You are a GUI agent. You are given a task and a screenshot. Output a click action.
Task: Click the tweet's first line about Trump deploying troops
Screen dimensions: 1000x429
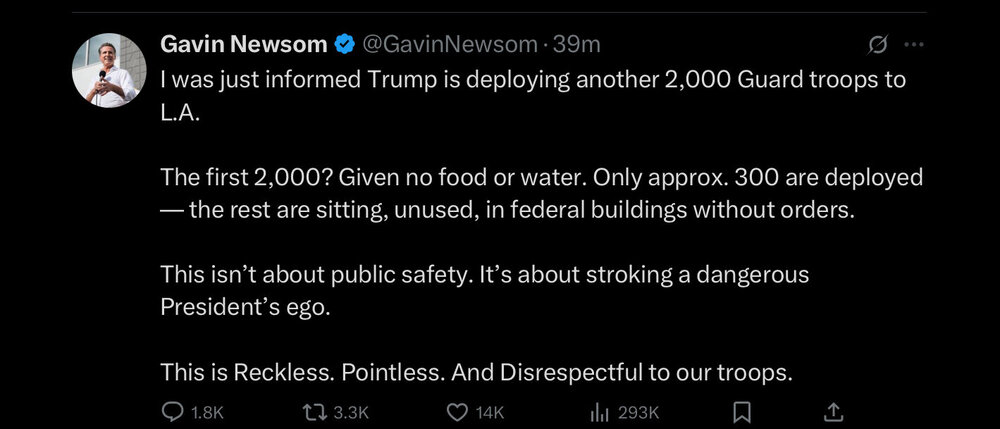click(x=533, y=80)
